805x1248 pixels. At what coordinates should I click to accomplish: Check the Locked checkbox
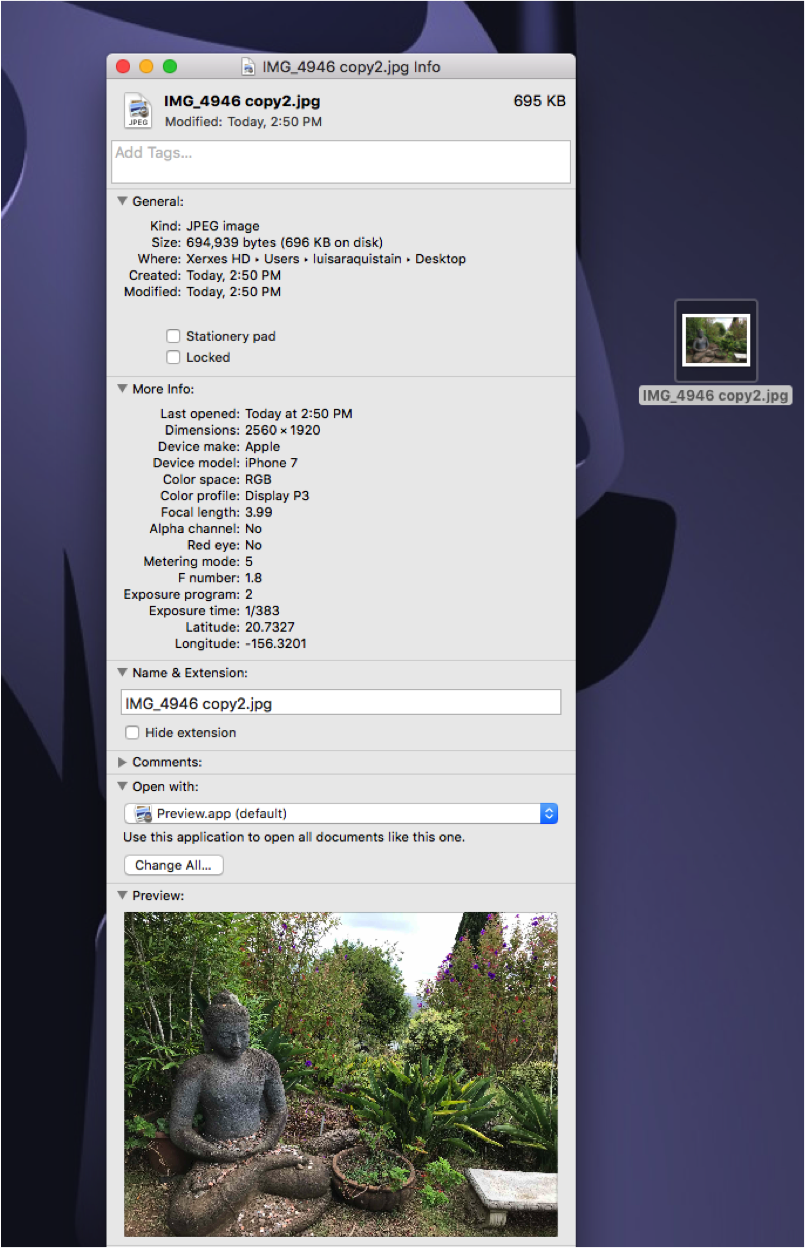pos(174,357)
